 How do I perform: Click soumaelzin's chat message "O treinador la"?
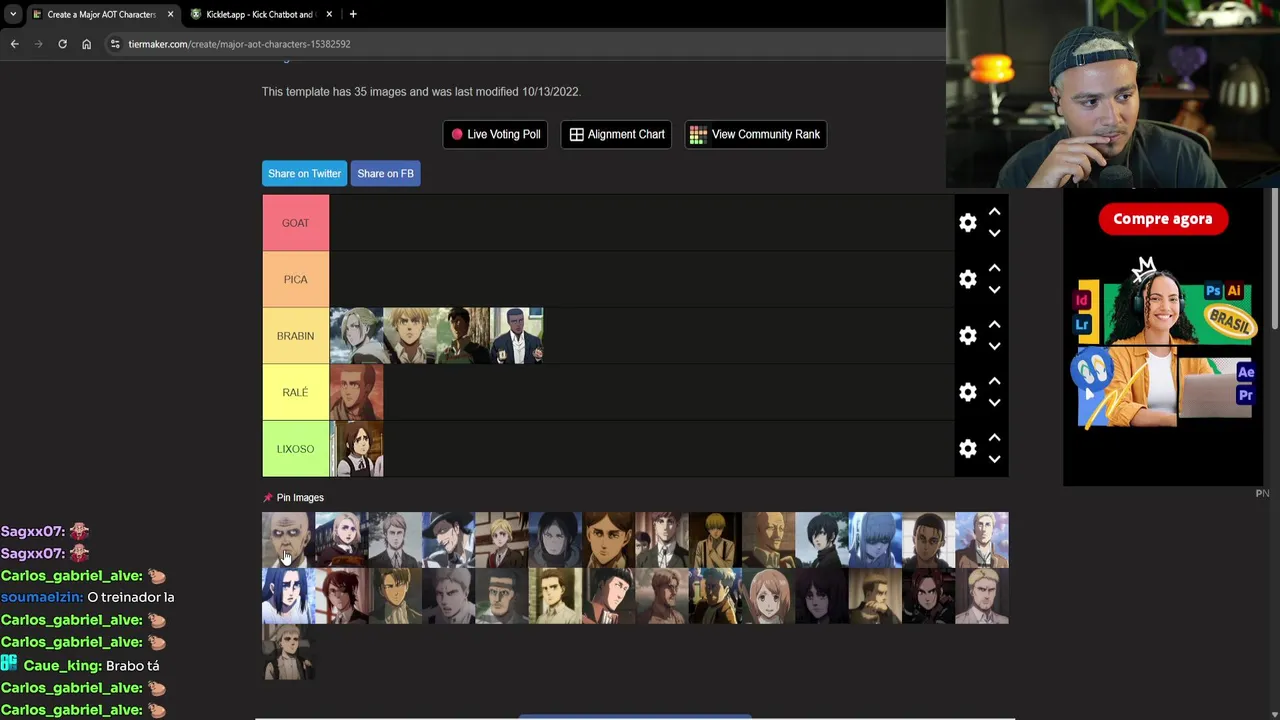131,597
